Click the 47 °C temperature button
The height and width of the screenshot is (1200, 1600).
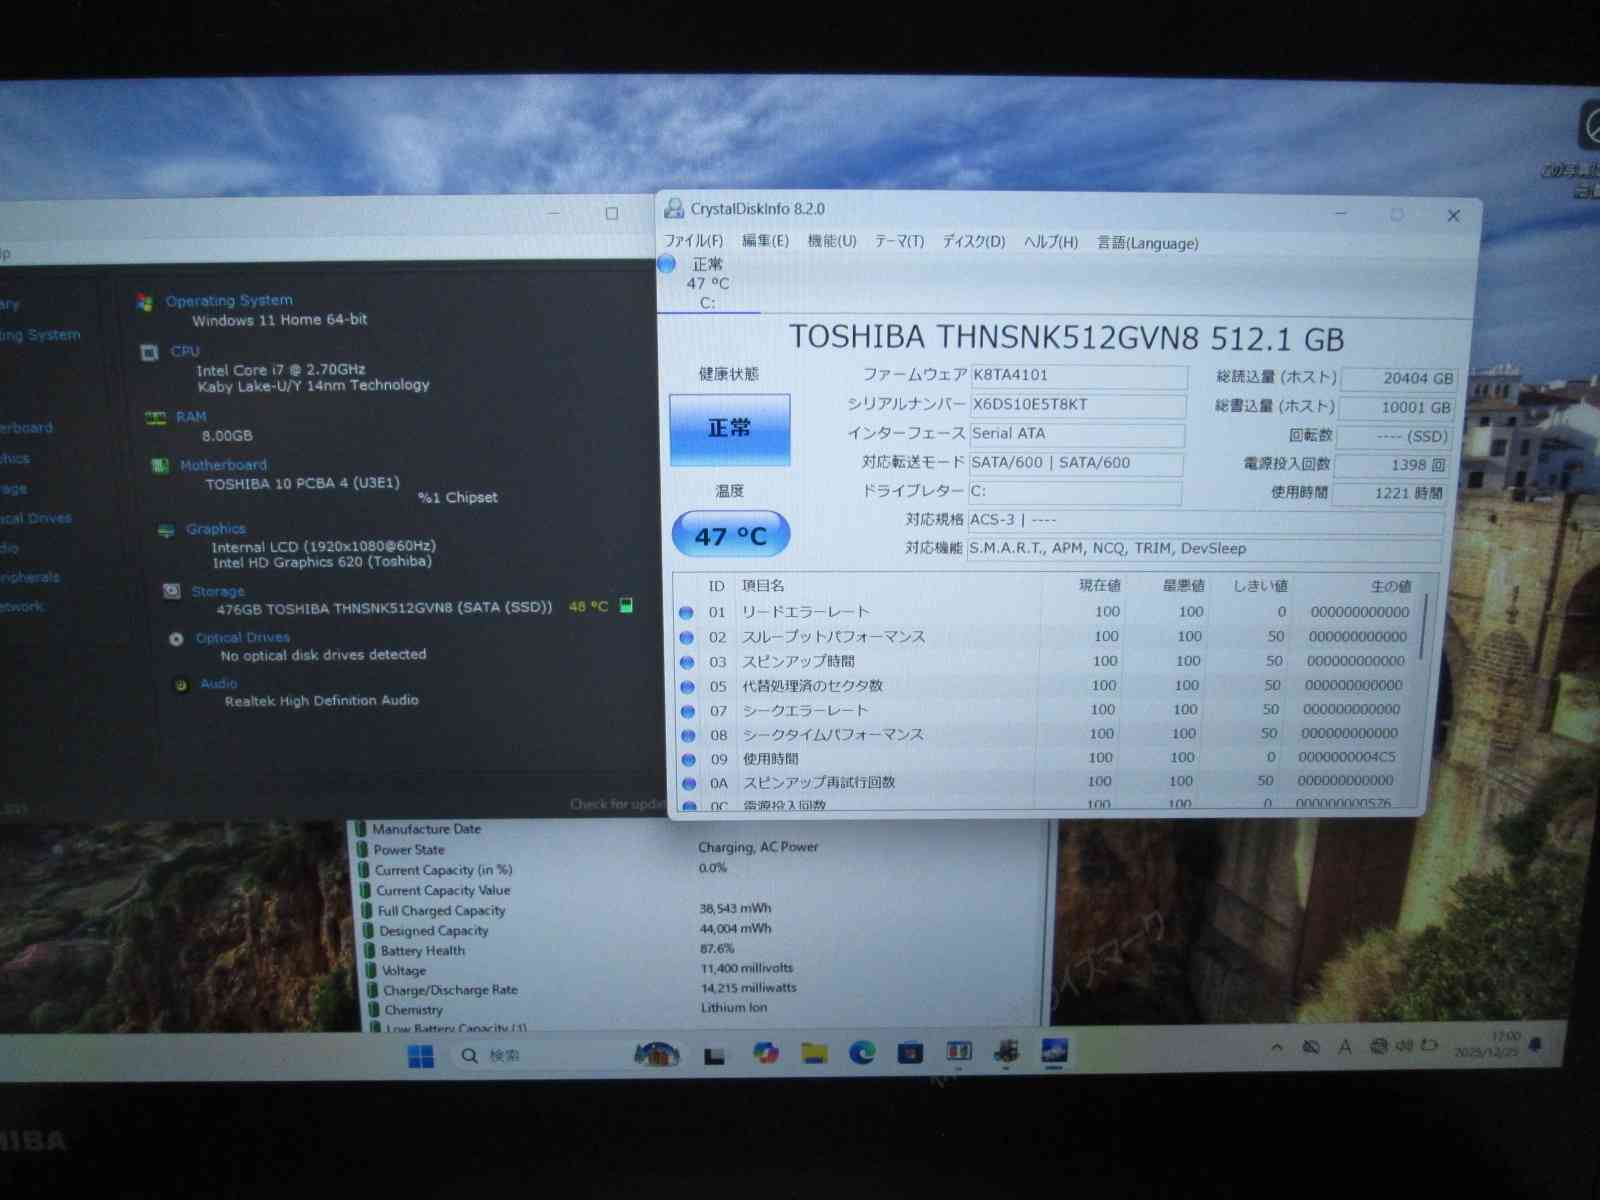(730, 536)
